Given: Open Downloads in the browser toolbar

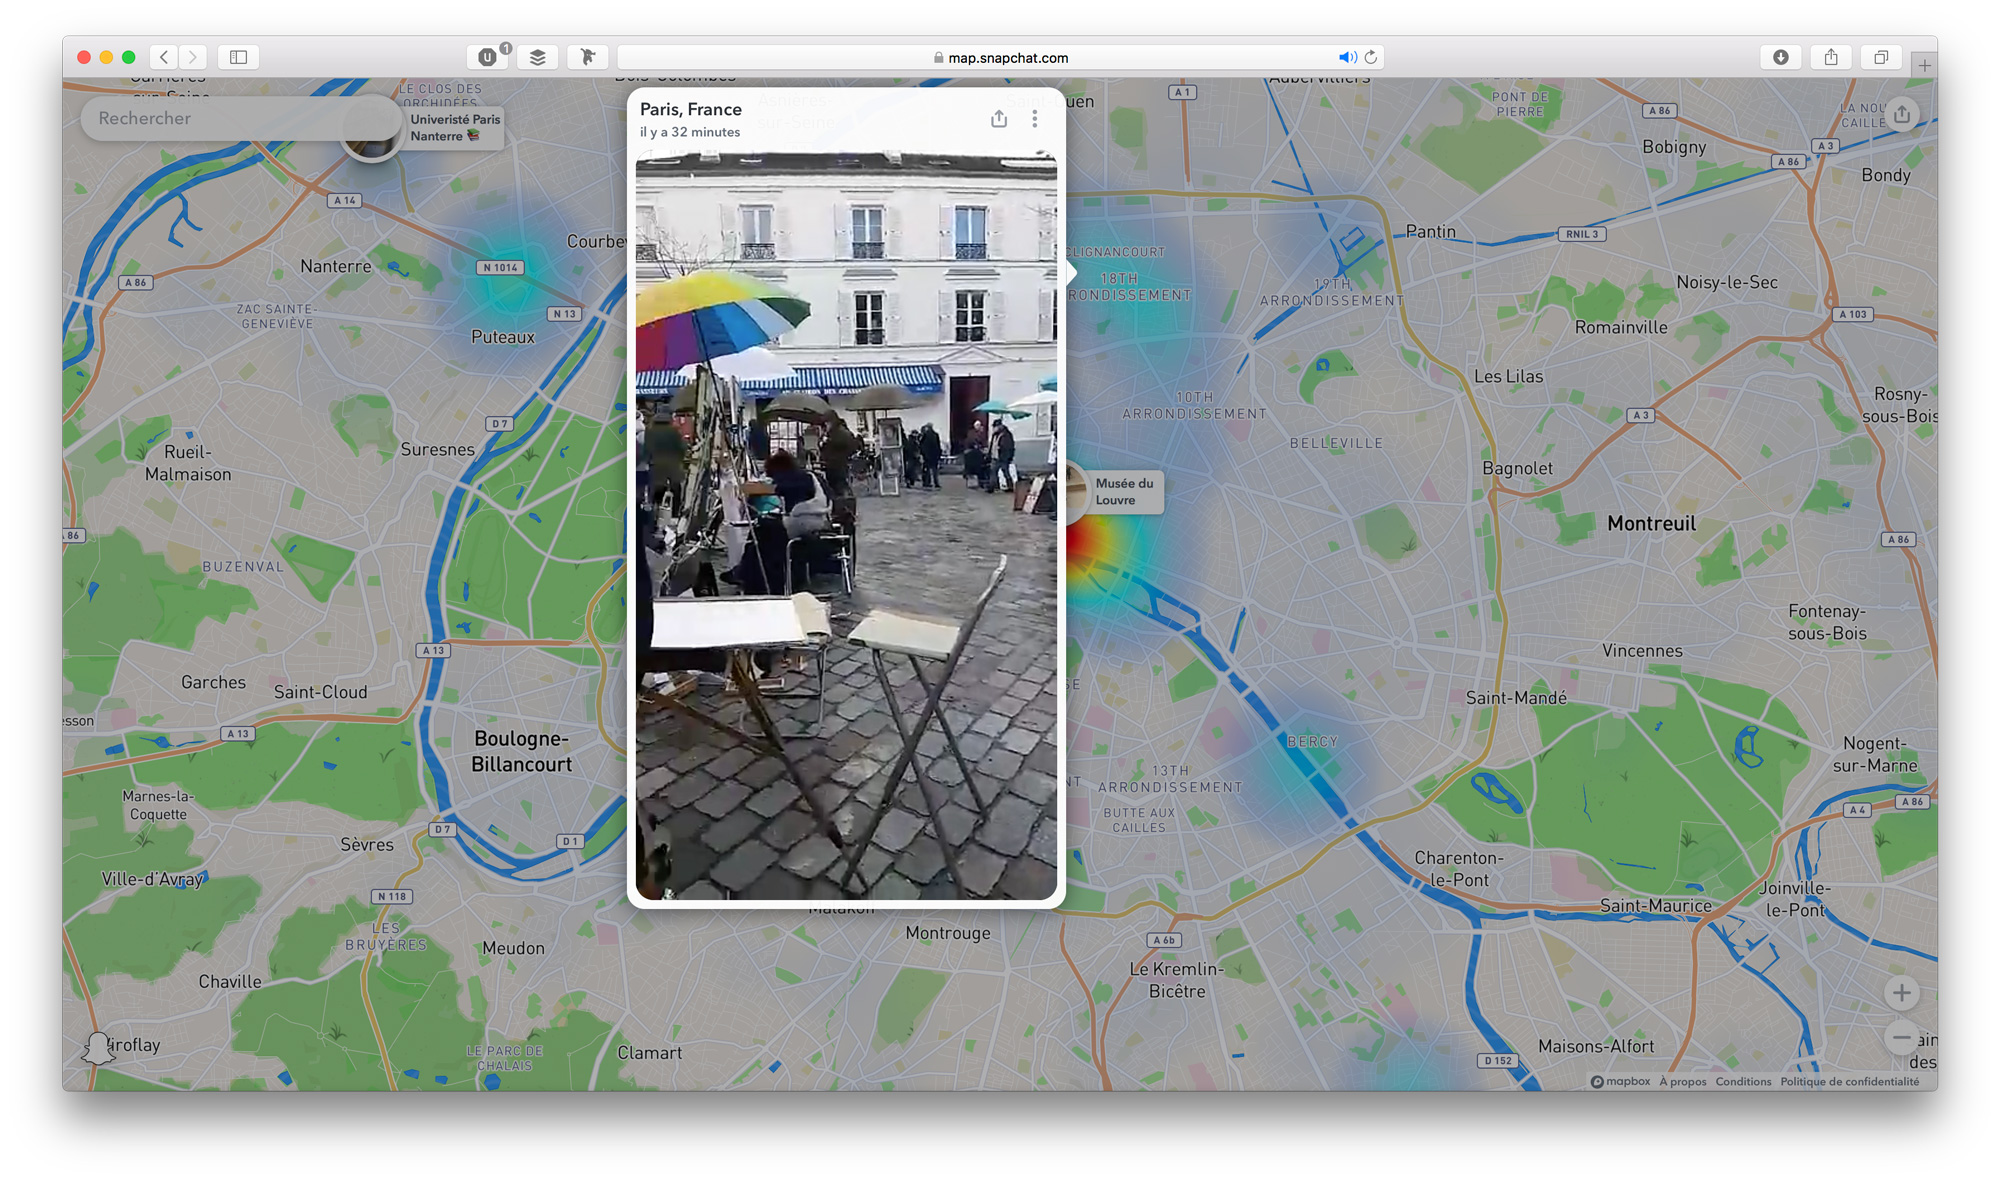Looking at the screenshot, I should [1780, 57].
